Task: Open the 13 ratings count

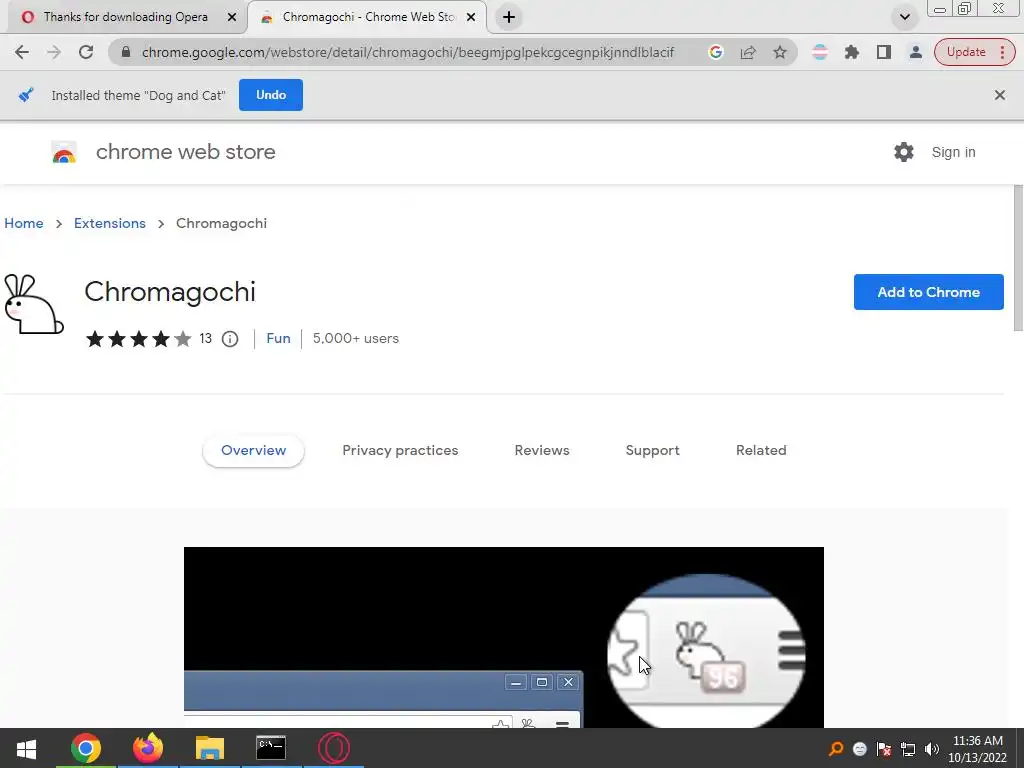Action: point(206,339)
